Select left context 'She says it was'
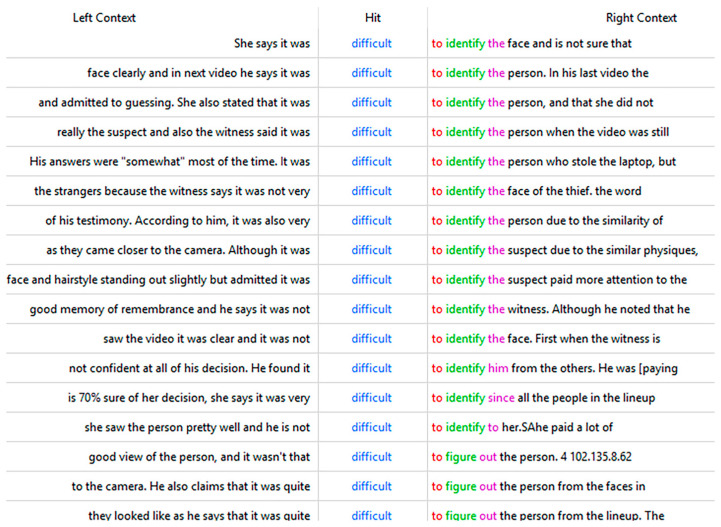The width and height of the screenshot is (721, 527). [x=272, y=44]
